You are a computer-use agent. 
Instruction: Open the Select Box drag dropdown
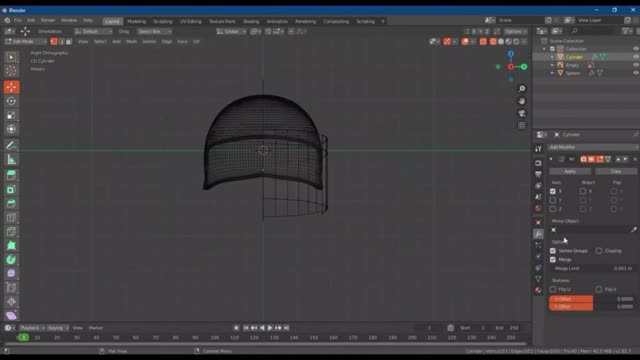(x=154, y=31)
